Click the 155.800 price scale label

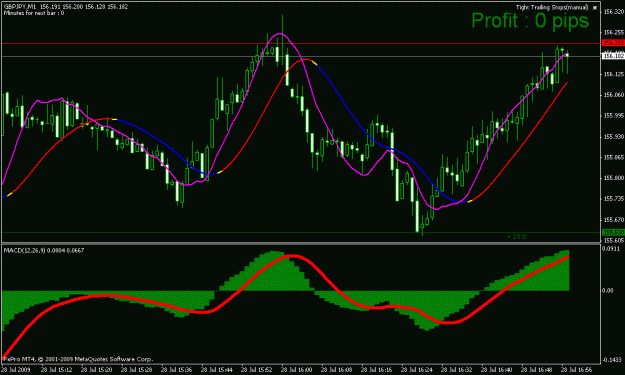click(x=613, y=178)
